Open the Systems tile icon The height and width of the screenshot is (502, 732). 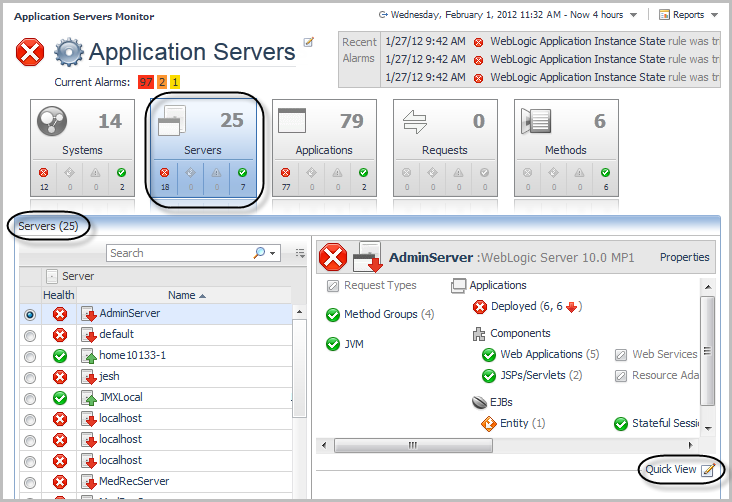click(x=52, y=121)
